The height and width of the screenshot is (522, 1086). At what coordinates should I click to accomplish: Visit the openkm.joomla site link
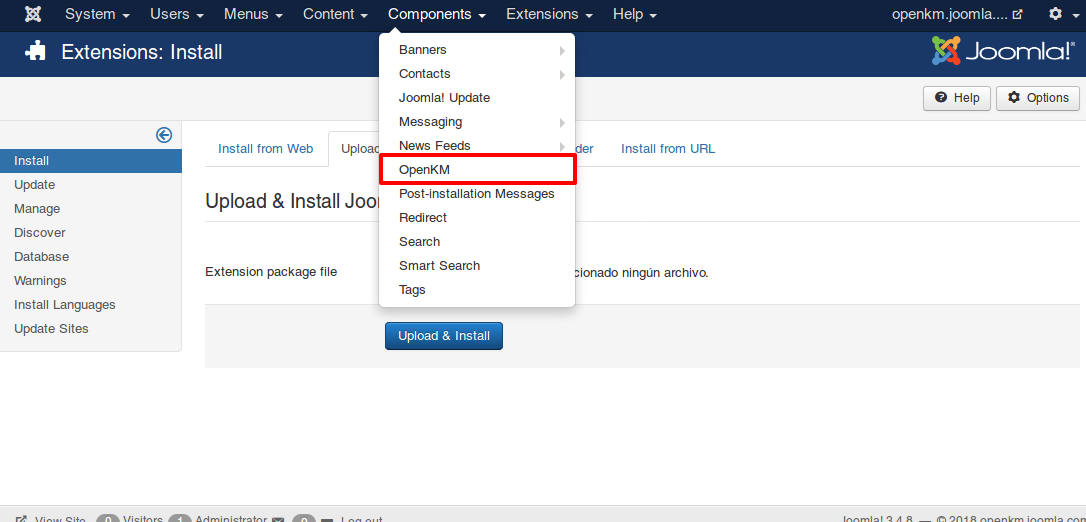(x=957, y=14)
